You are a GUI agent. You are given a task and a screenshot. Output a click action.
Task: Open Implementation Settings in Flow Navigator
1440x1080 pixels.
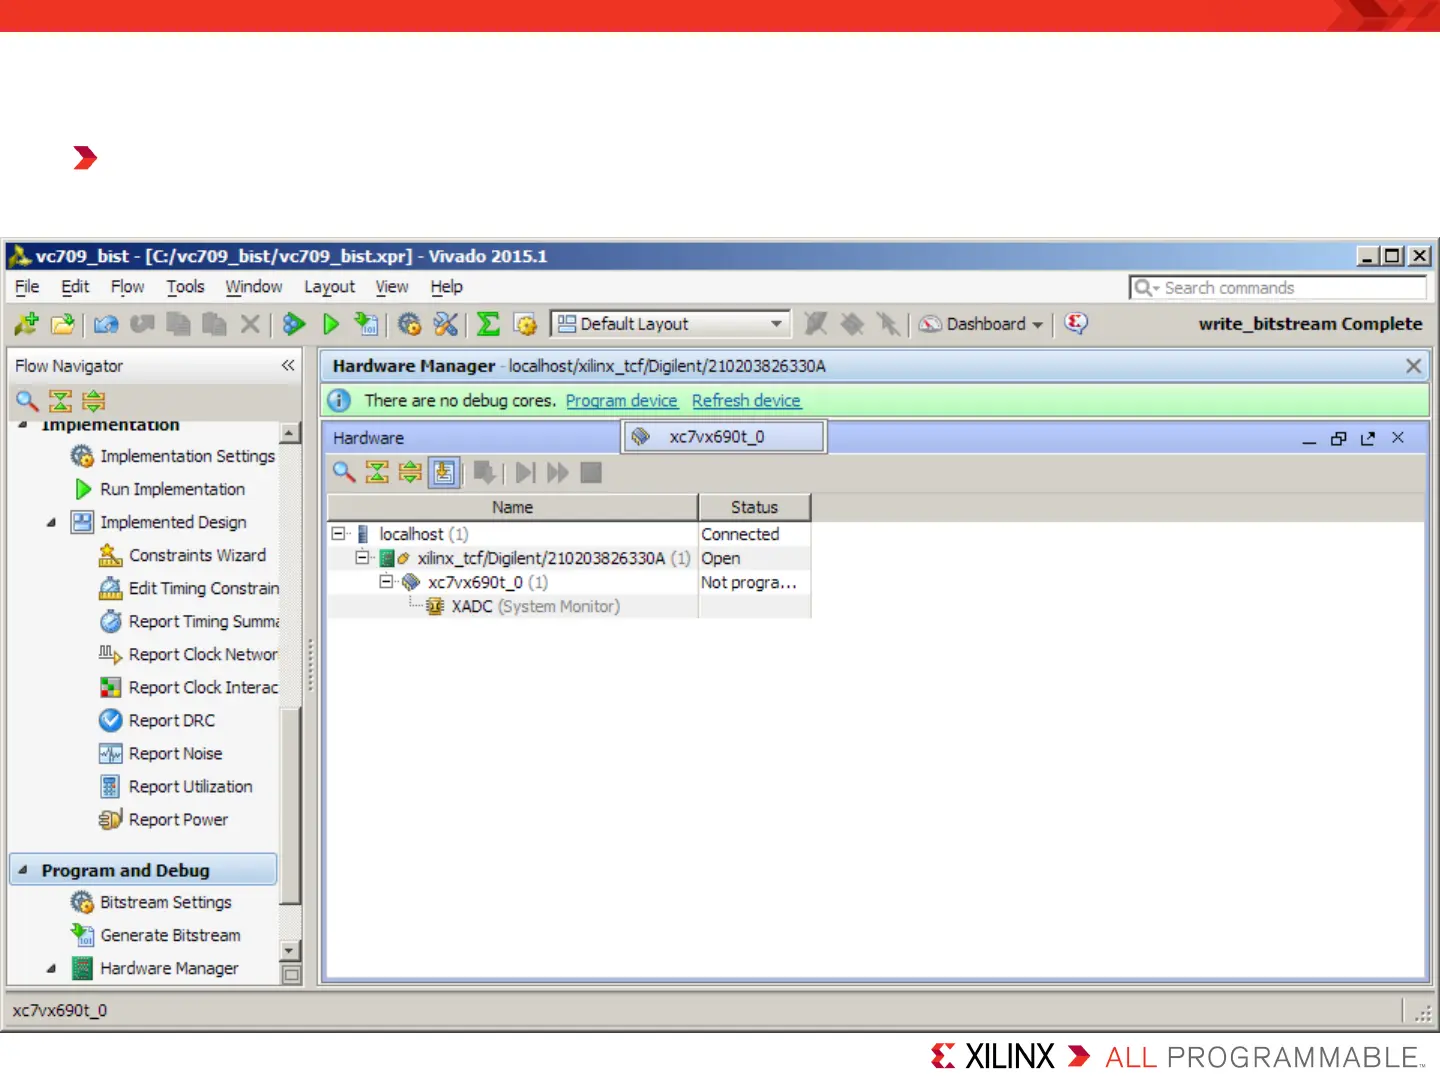pos(187,456)
